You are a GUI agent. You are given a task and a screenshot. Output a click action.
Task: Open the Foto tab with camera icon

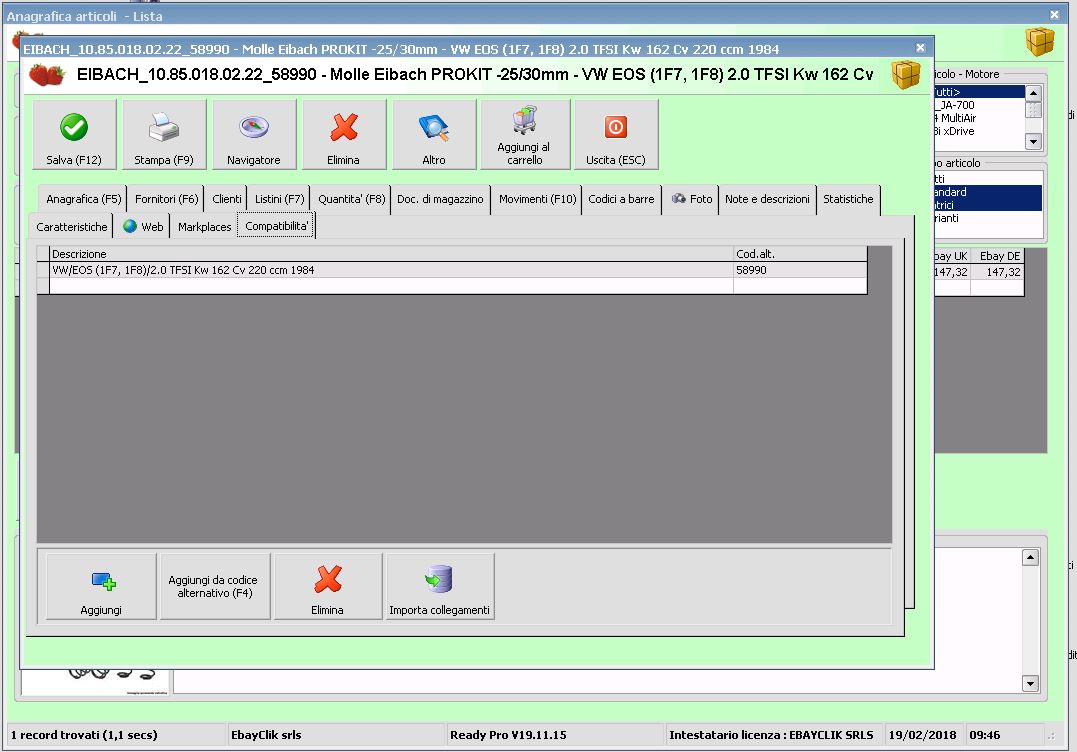click(x=691, y=199)
